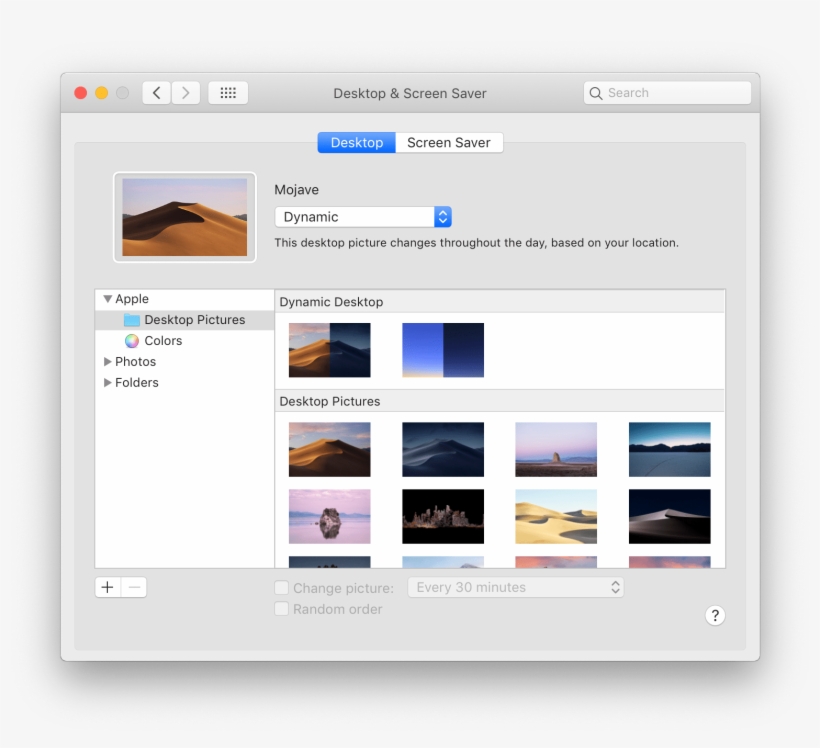Viewport: 820px width, 748px height.
Task: Click the search magnifying glass icon
Action: click(x=597, y=92)
